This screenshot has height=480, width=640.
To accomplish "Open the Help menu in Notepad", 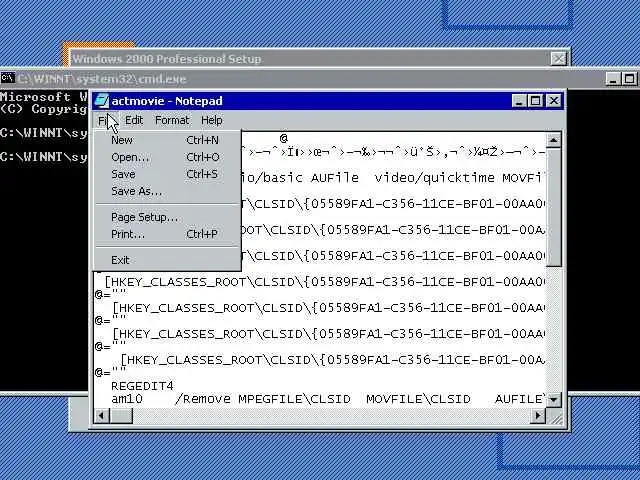I will pos(211,120).
